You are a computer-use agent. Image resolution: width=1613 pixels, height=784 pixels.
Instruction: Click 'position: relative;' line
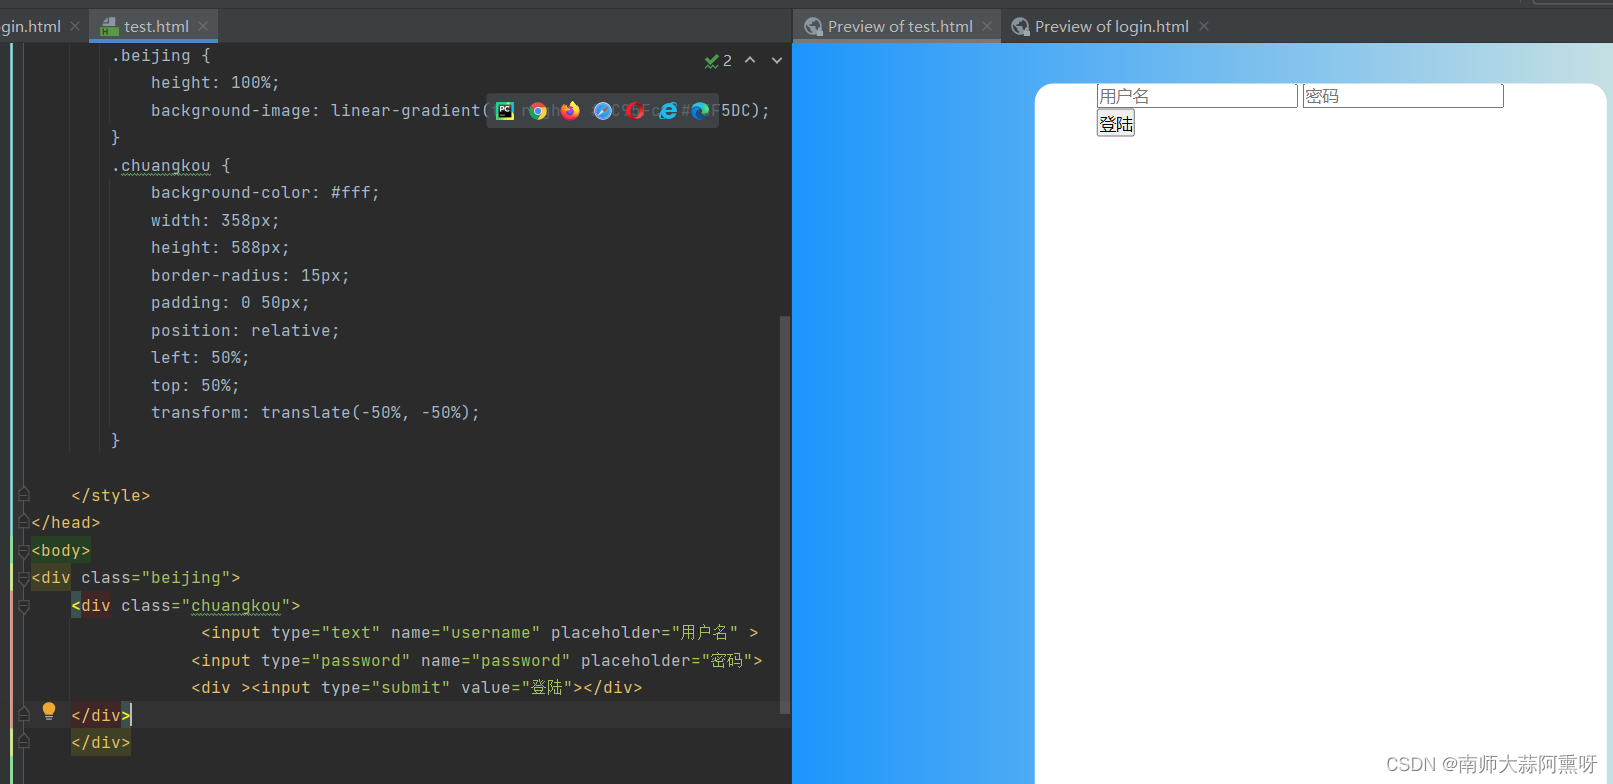(245, 331)
